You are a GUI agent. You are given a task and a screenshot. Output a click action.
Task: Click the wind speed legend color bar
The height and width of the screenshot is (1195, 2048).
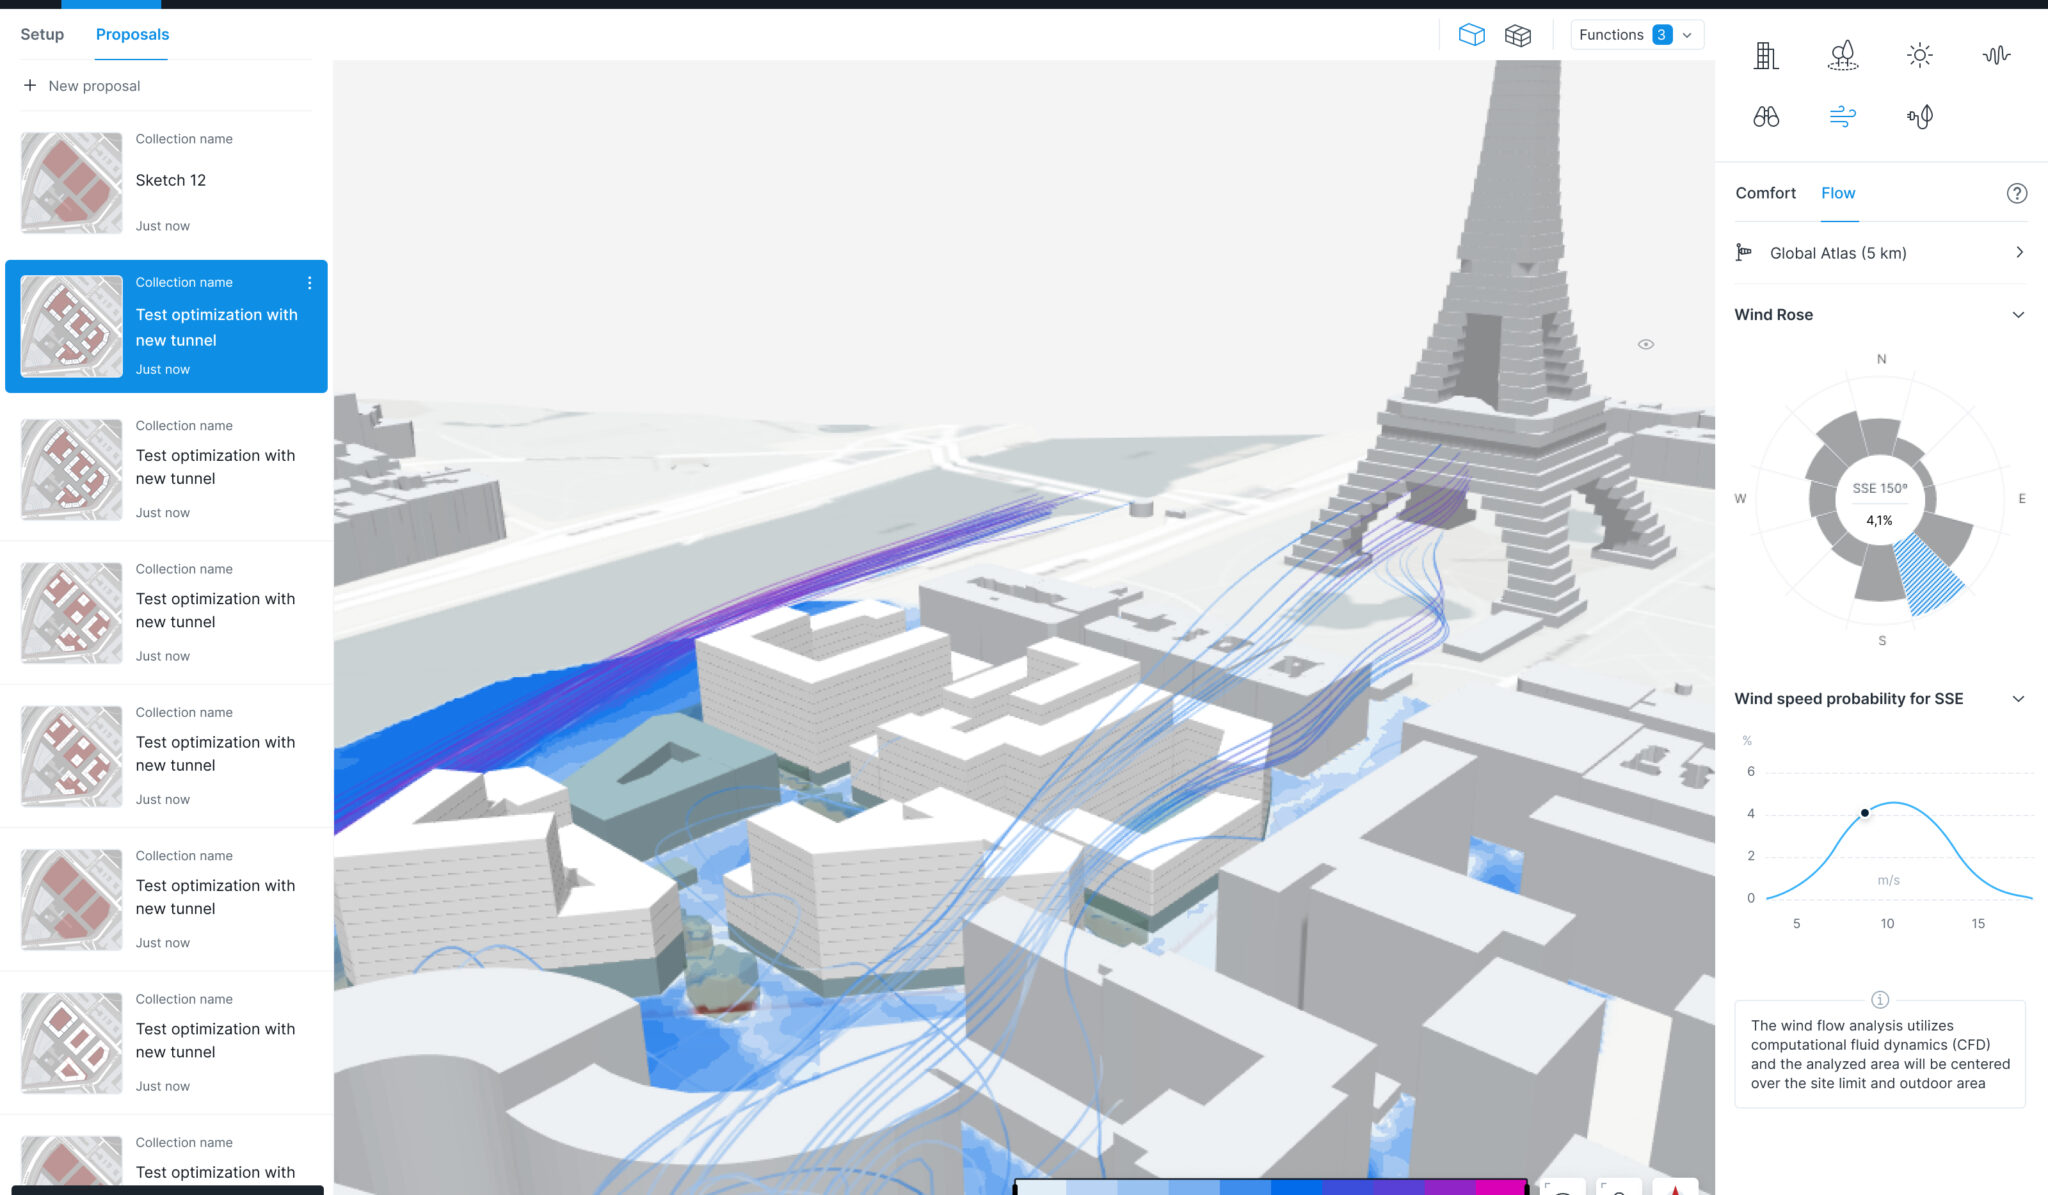1270,1187
